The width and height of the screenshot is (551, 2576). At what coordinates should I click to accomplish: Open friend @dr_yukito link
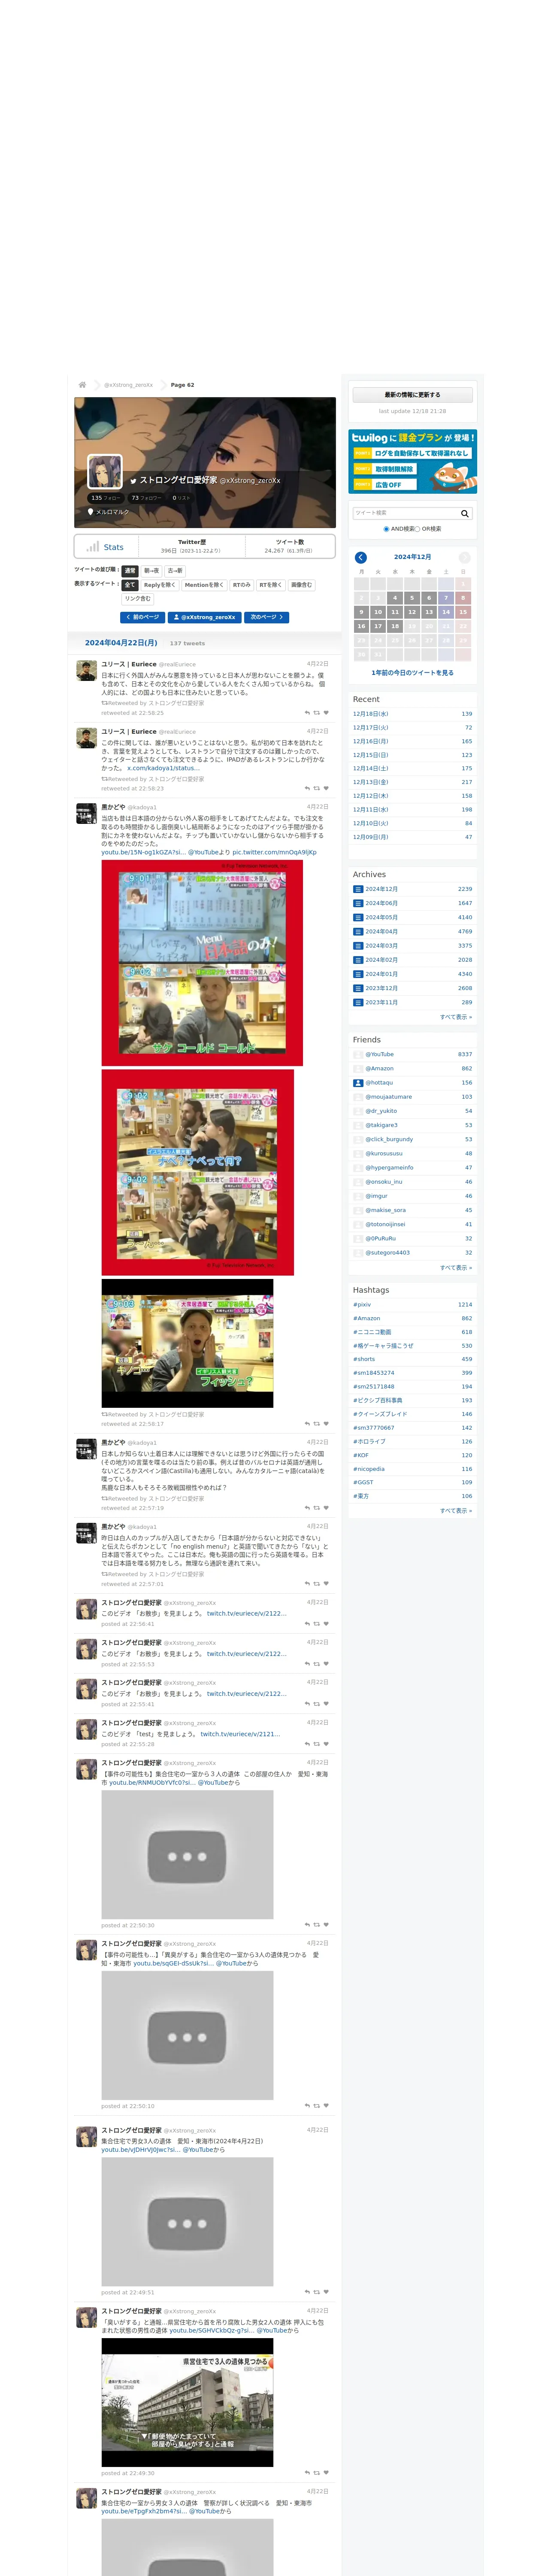(381, 1111)
